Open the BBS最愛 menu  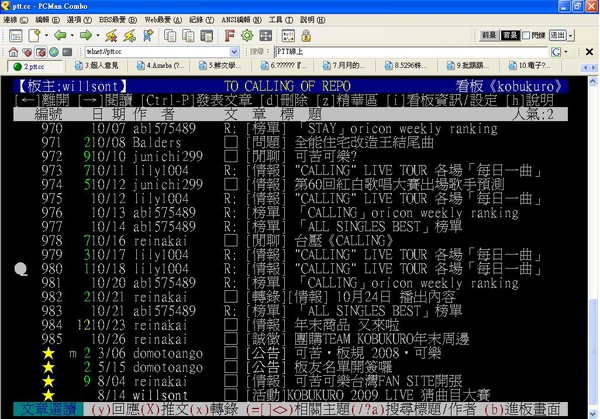pos(118,20)
